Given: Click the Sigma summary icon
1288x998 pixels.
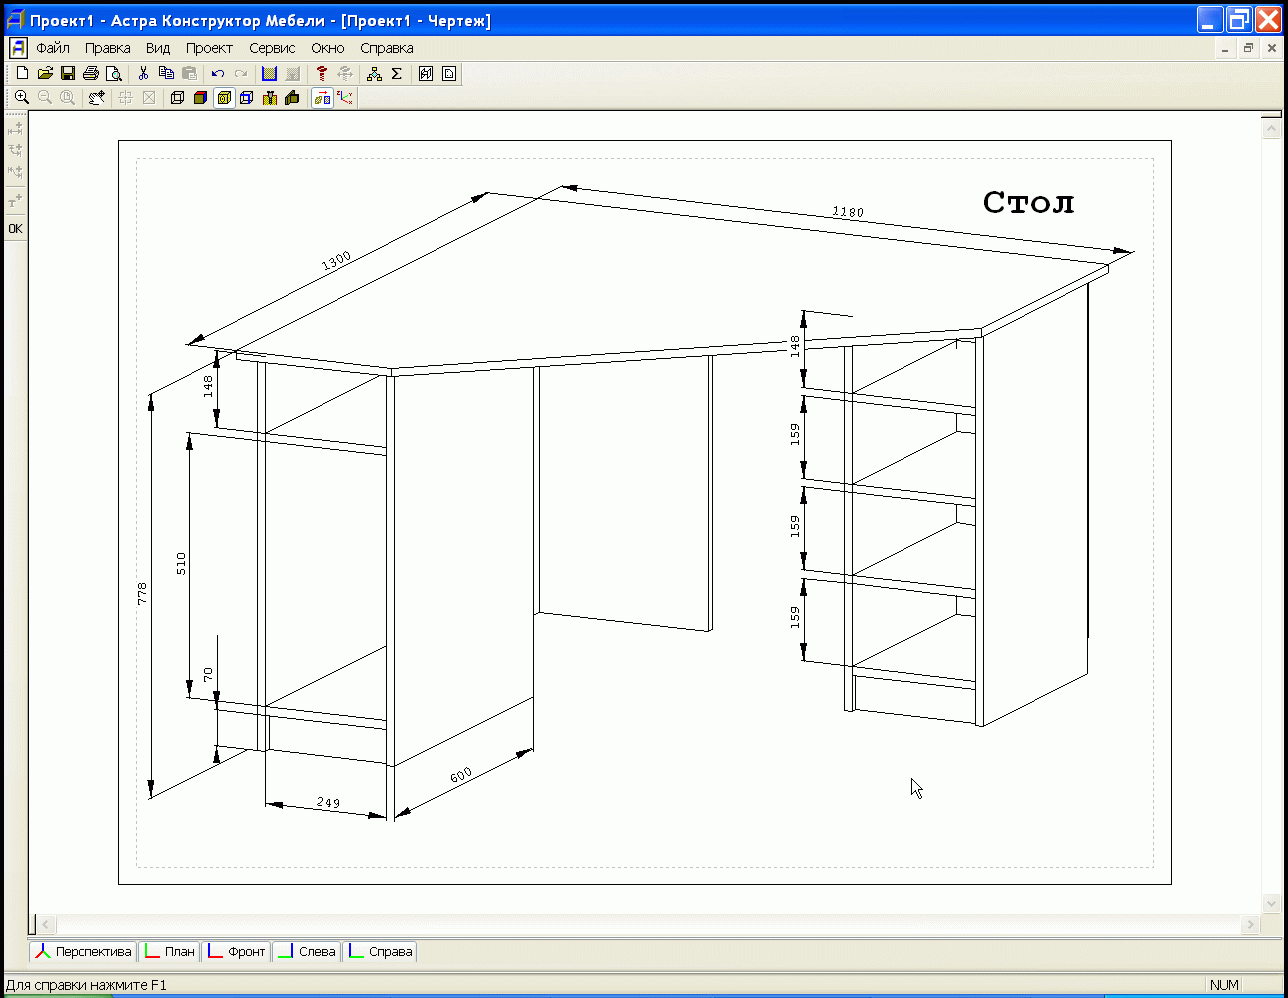Looking at the screenshot, I should [396, 73].
